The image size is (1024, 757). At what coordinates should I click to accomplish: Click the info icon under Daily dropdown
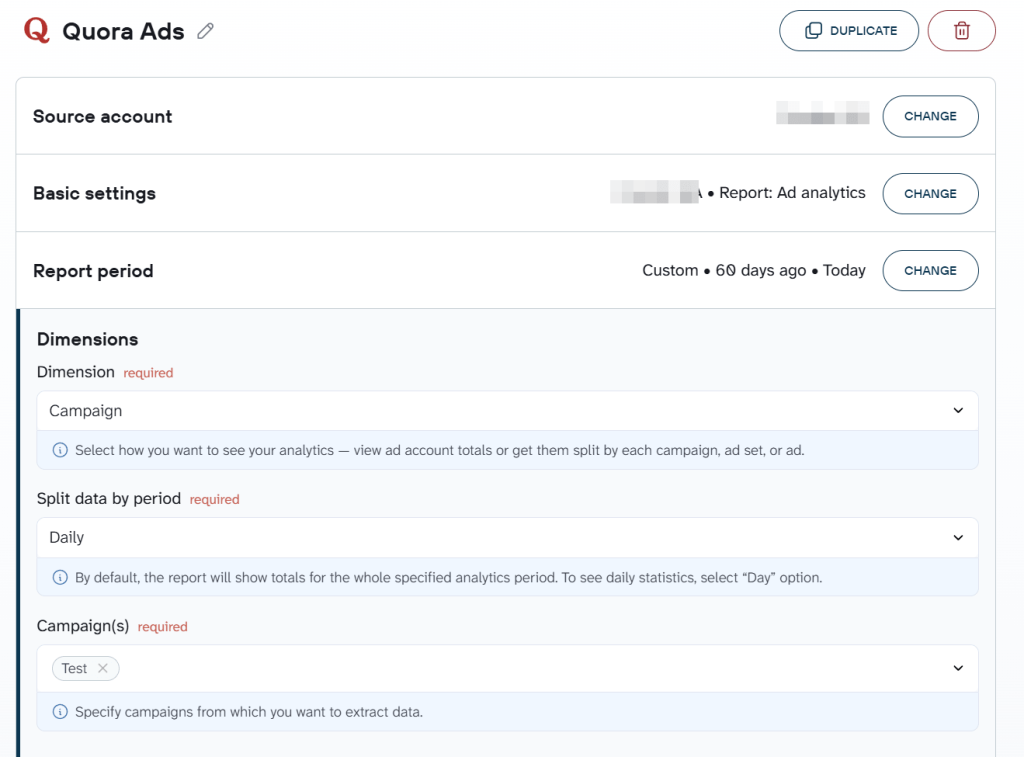[60, 577]
